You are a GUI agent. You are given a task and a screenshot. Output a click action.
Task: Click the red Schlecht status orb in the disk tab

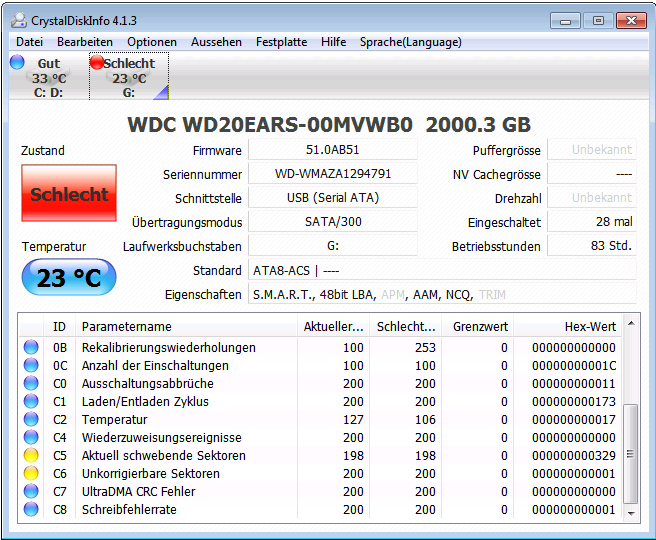(97, 62)
